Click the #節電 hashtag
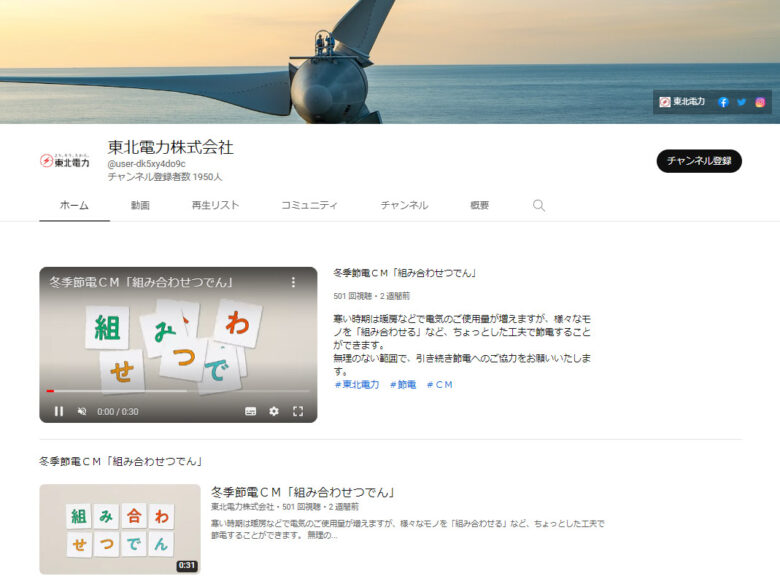Viewport: 780px width, 576px height. [x=403, y=384]
